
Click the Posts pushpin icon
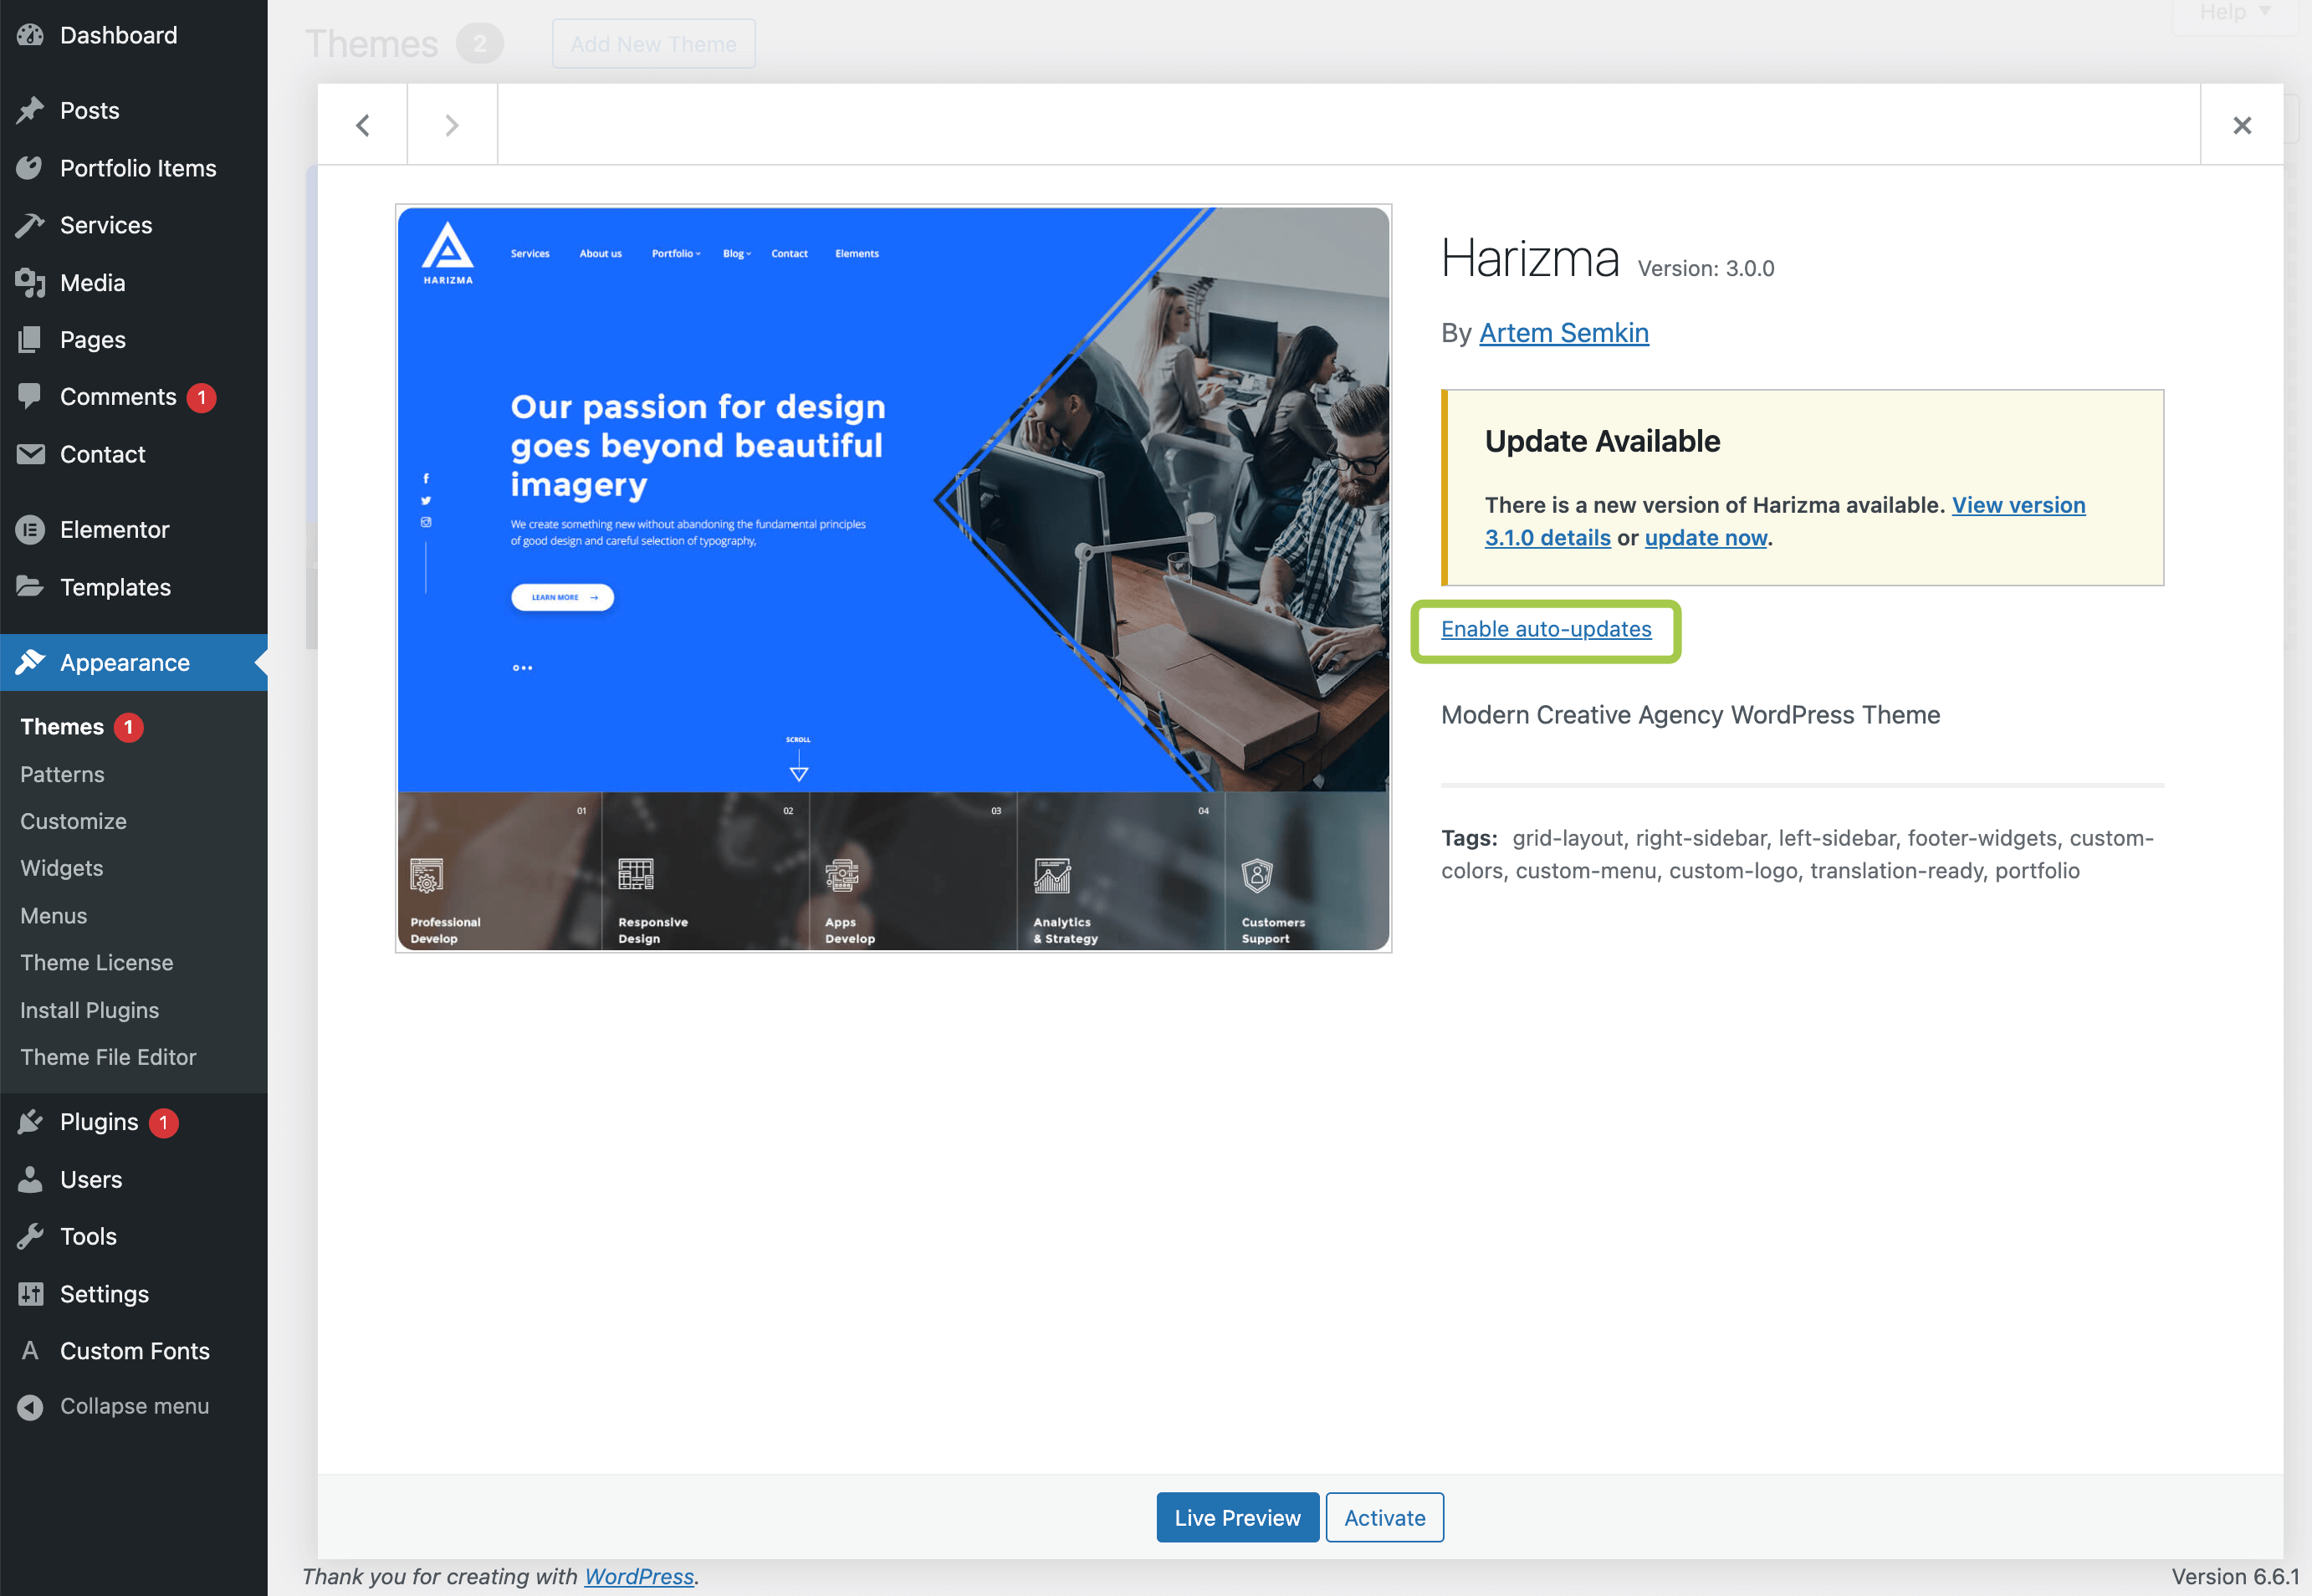(x=30, y=110)
